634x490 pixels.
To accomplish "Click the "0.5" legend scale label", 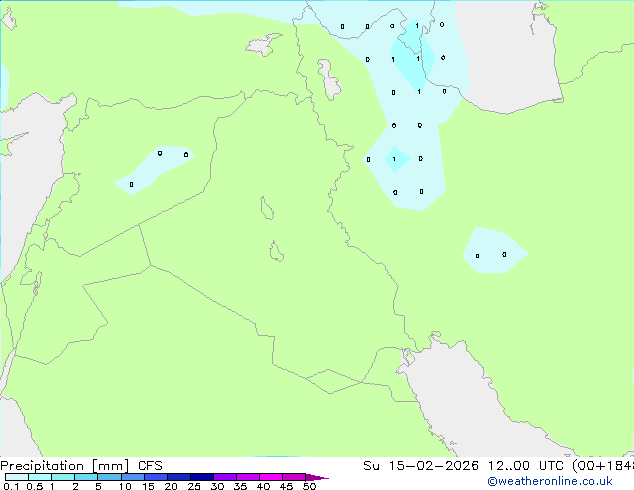I will click(x=35, y=486).
